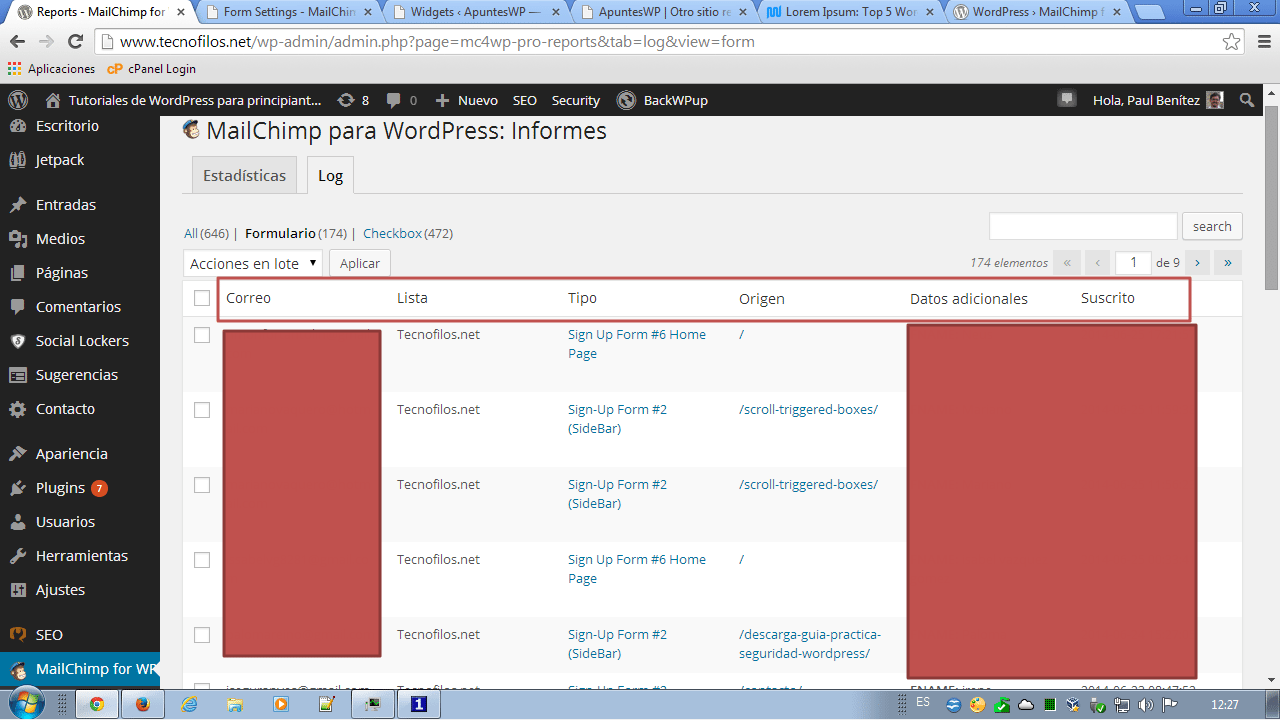1280x720 pixels.
Task: Click the Suscrito column header
Action: 1108,298
